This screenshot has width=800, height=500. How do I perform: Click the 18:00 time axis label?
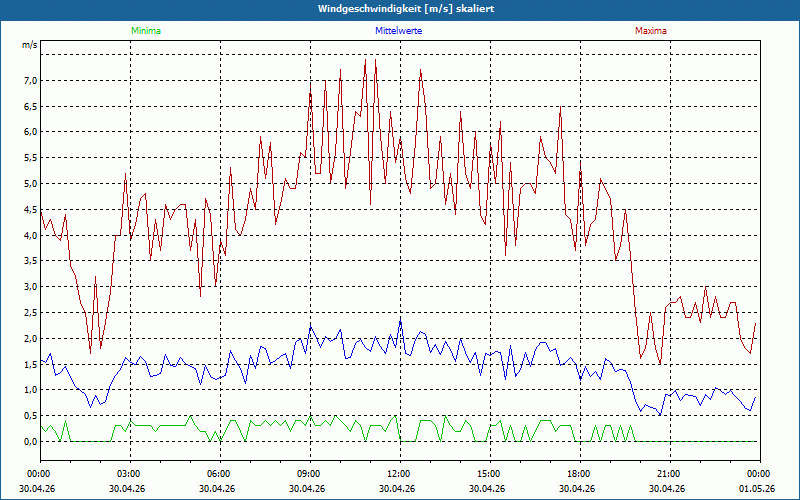[x=580, y=474]
